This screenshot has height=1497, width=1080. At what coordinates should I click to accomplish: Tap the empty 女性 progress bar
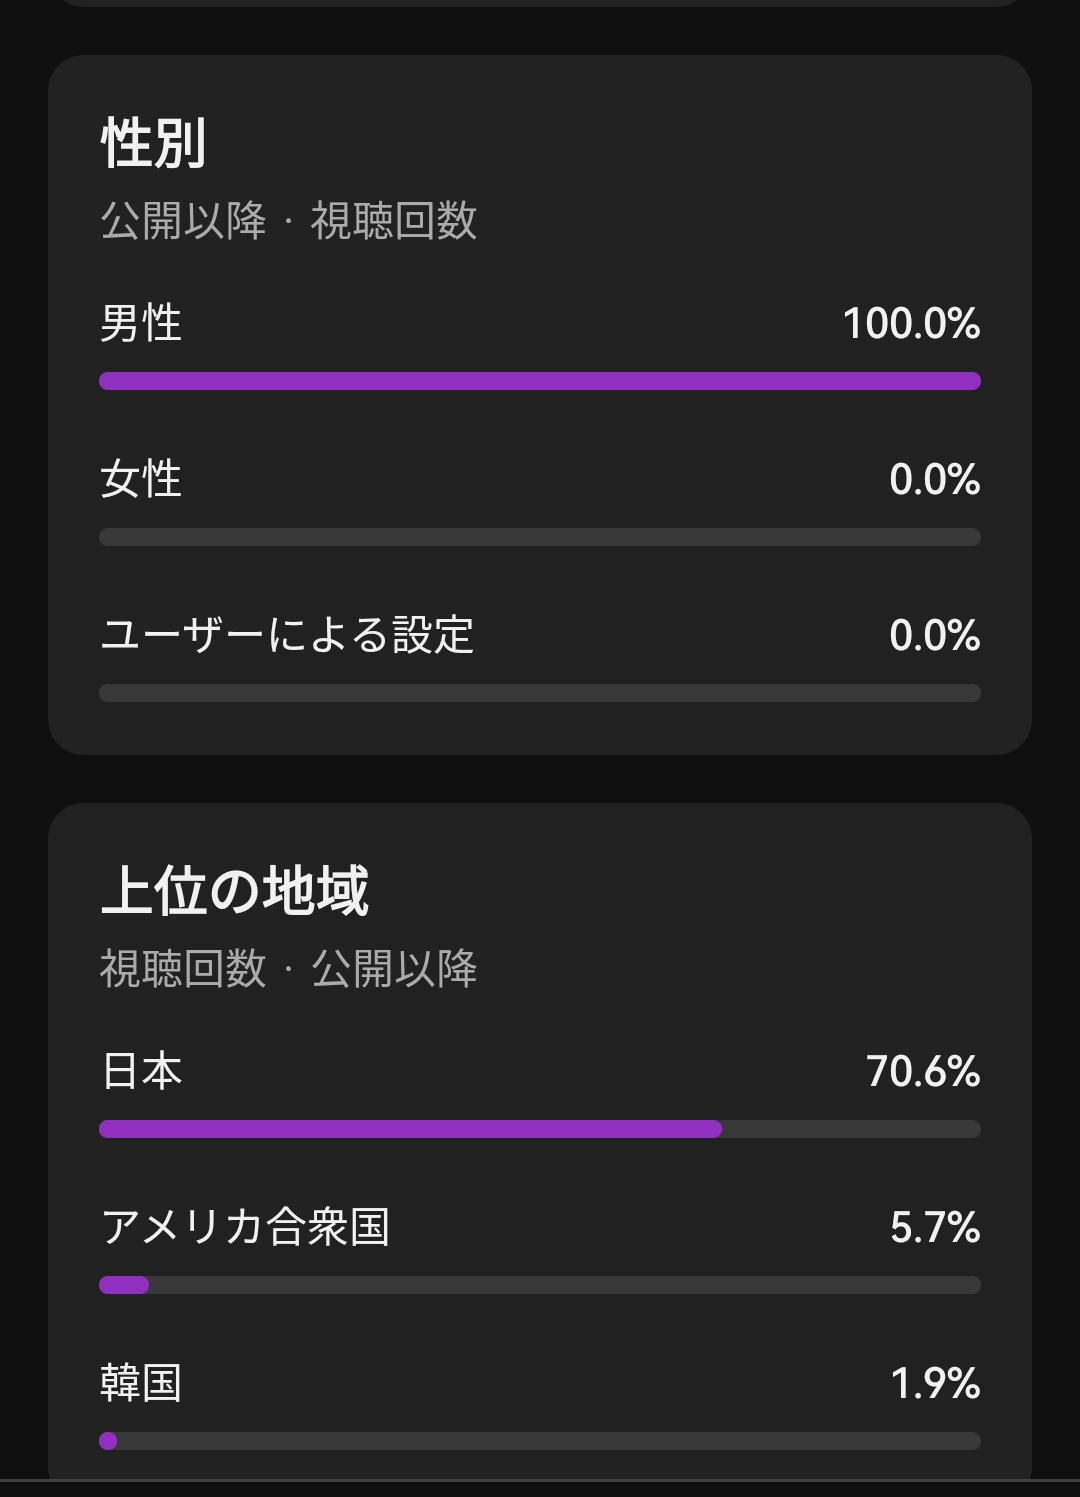[x=540, y=537]
